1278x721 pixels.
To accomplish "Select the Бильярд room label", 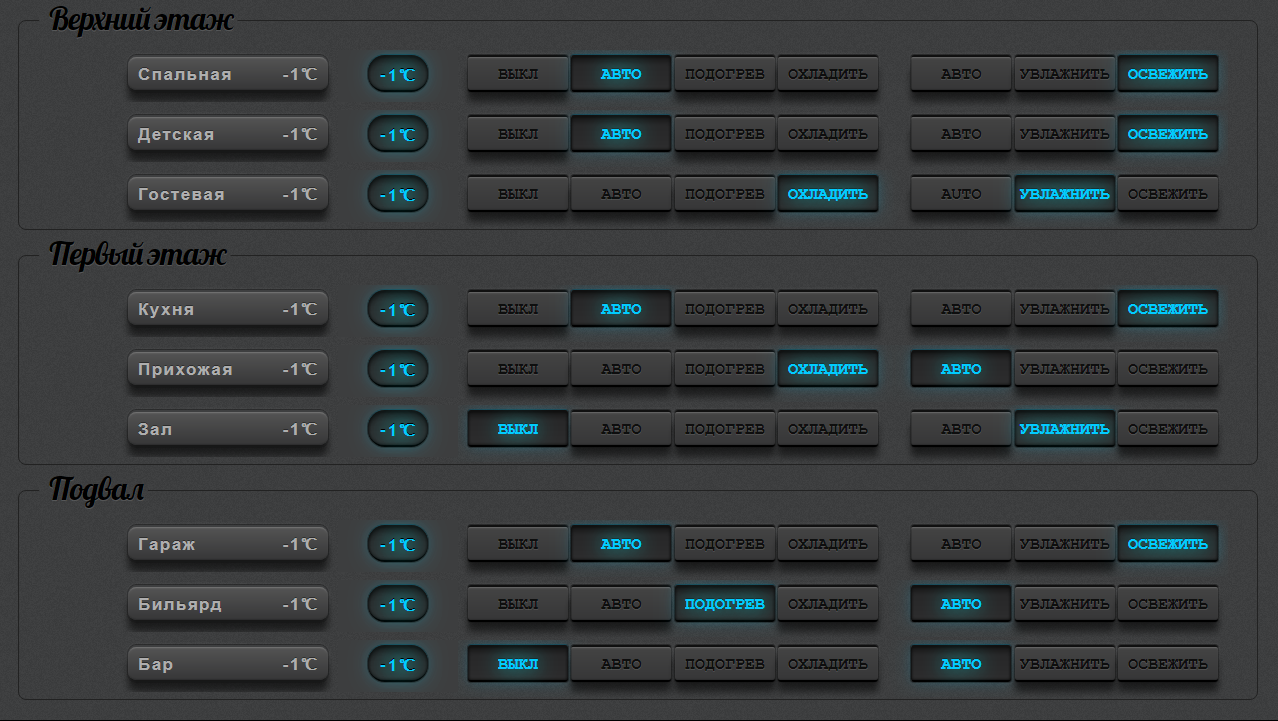I will [228, 604].
